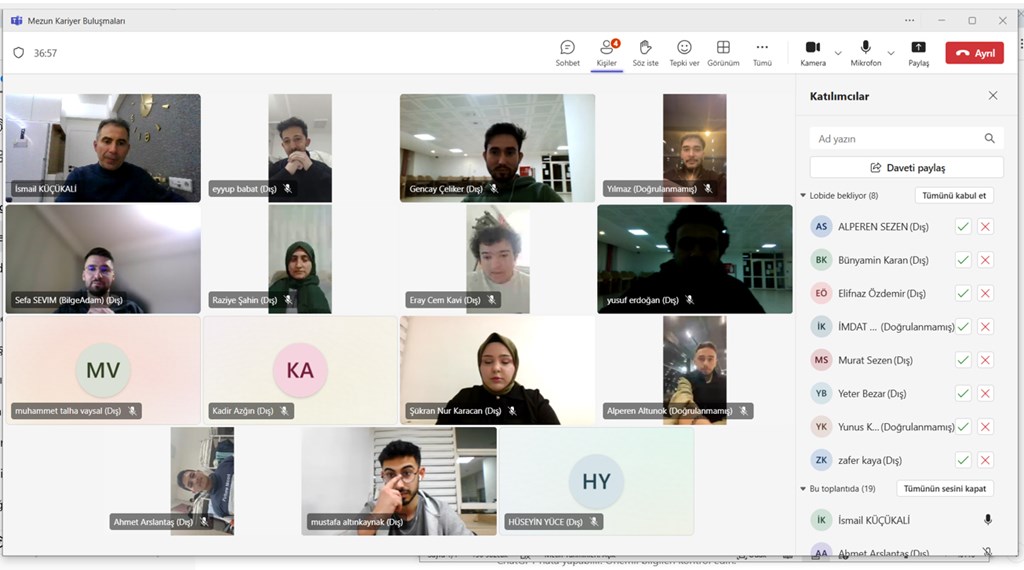1024x570 pixels.
Task: Close the Katılımcılar panel
Action: click(992, 96)
